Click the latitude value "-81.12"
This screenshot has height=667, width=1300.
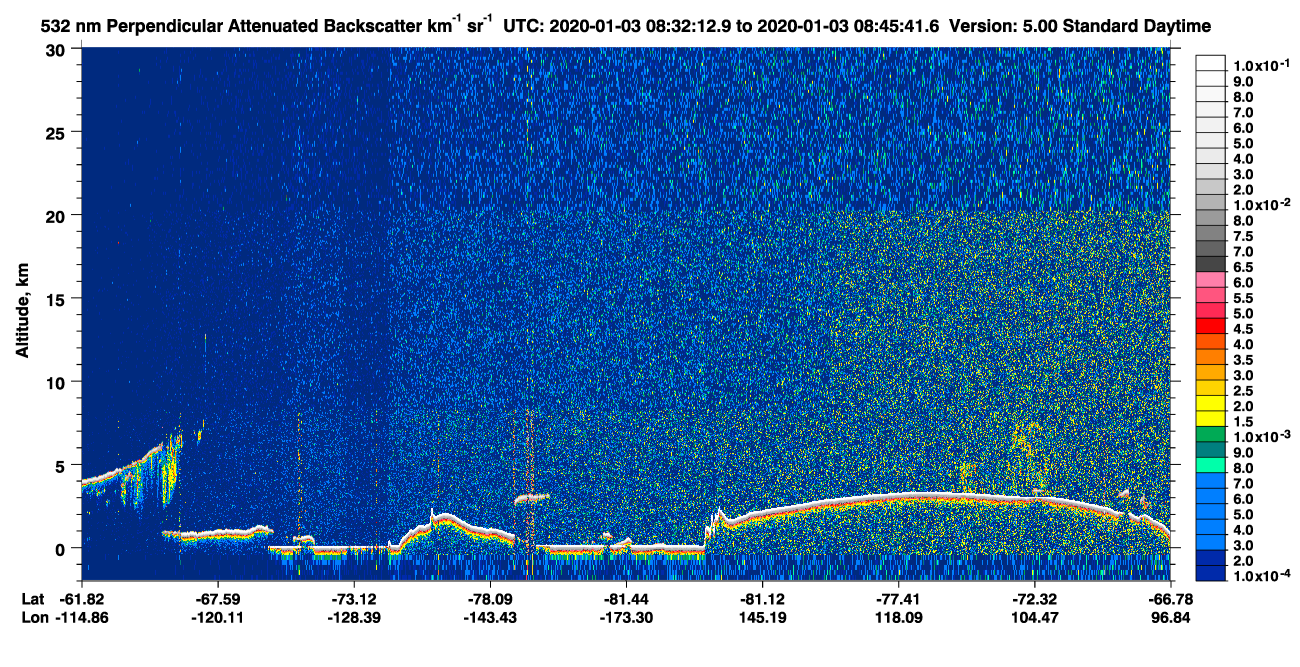(762, 598)
